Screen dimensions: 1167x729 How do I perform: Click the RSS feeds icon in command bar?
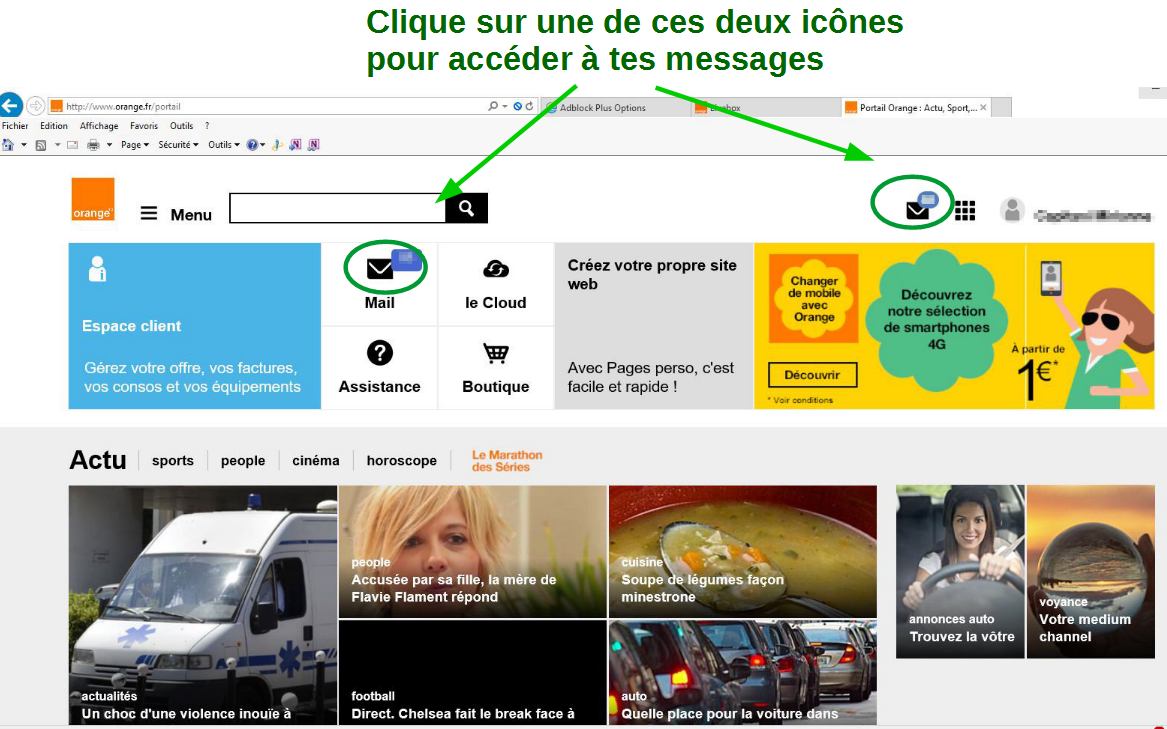41,145
